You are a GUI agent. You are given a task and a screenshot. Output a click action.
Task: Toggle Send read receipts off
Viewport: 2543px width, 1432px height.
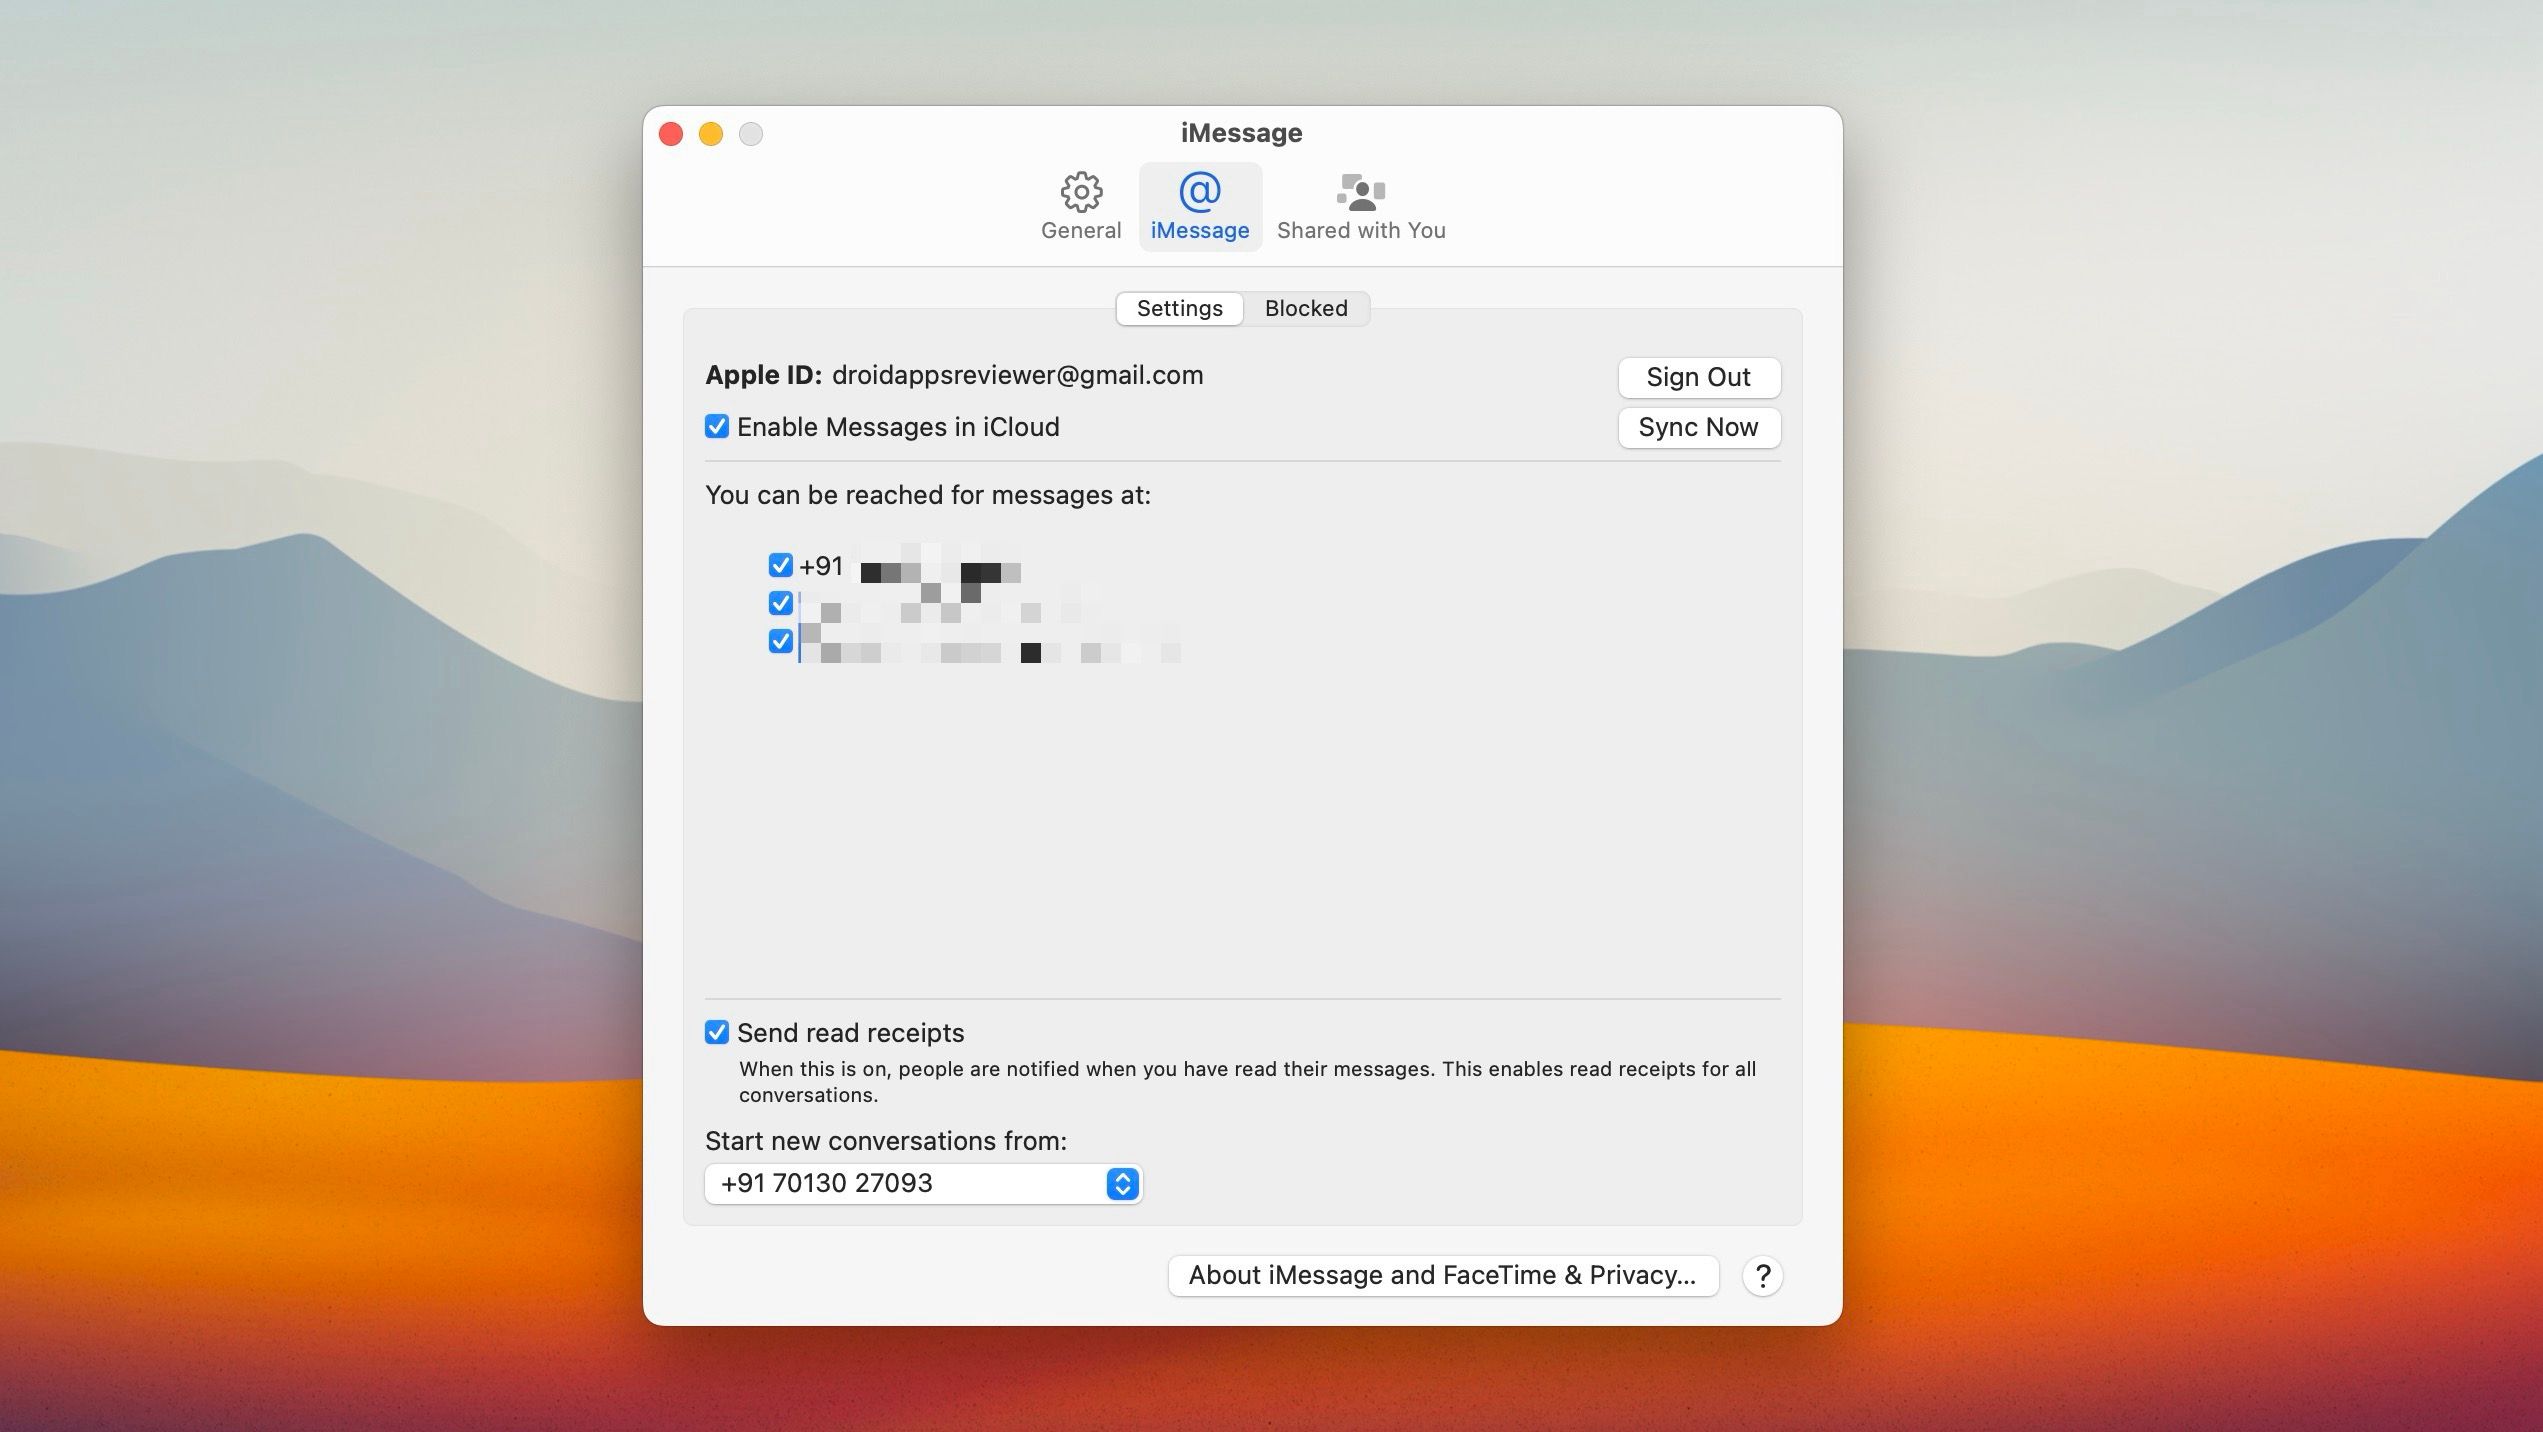716,1032
